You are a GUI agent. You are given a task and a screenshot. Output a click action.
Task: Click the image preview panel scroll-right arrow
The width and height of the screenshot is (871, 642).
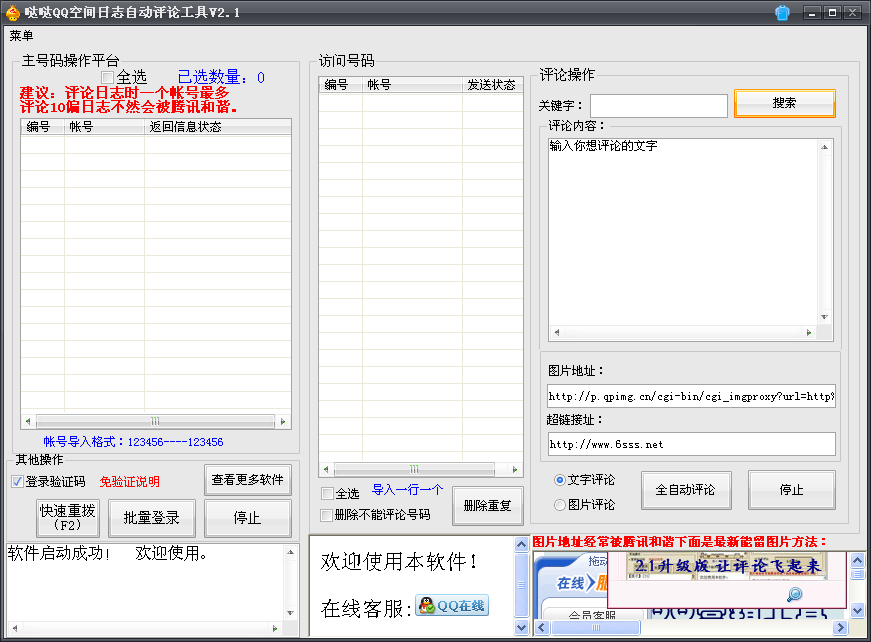[x=840, y=628]
